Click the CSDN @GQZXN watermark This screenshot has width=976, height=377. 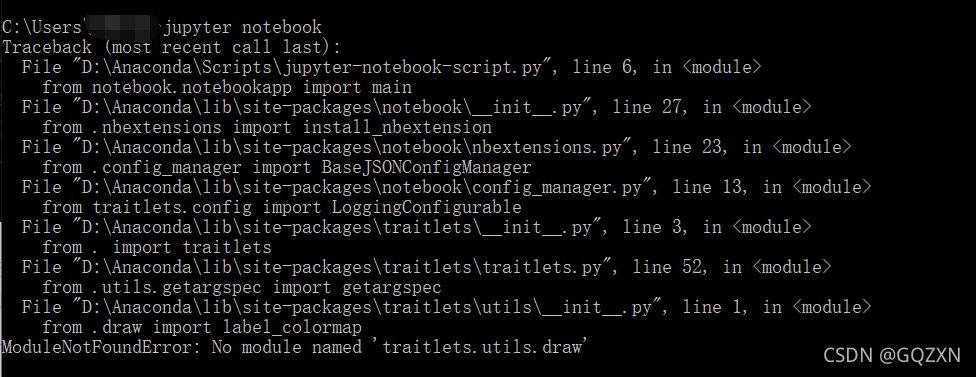[x=892, y=355]
